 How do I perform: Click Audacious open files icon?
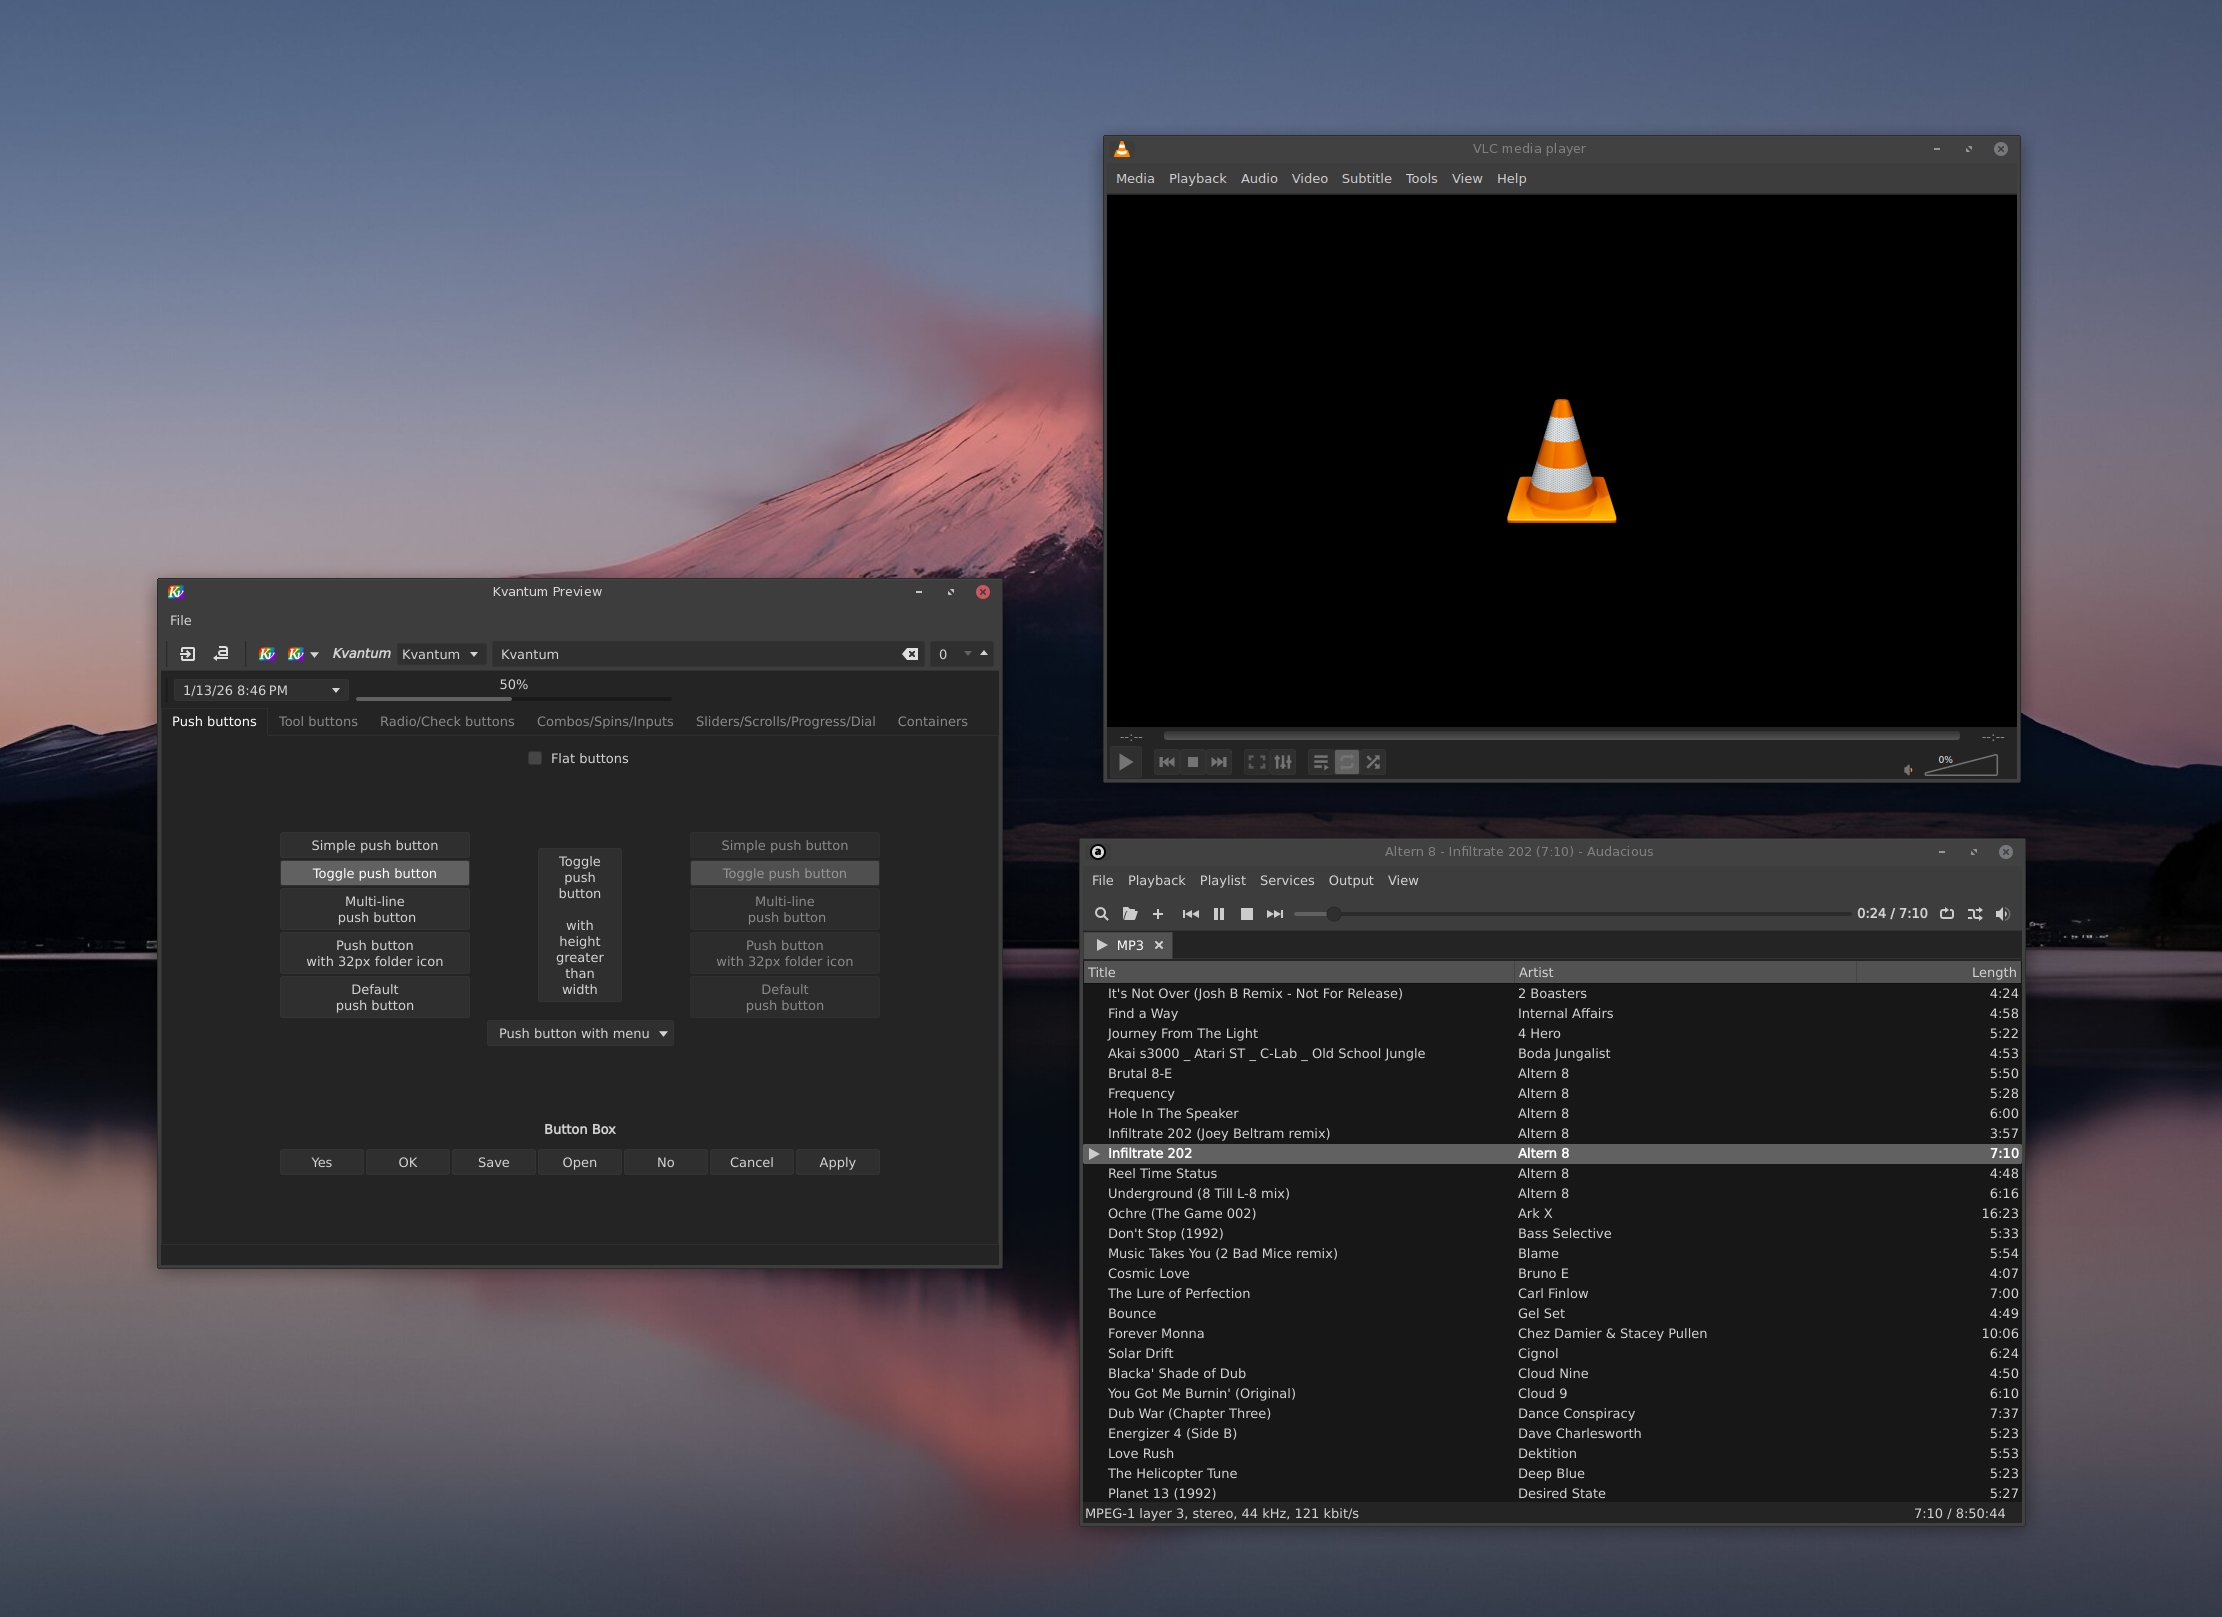pos(1130,914)
